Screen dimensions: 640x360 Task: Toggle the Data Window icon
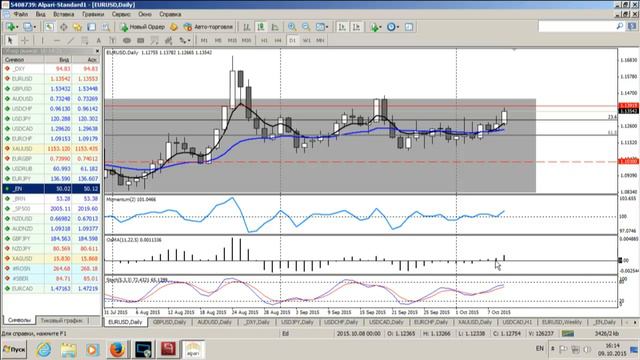click(x=64, y=27)
